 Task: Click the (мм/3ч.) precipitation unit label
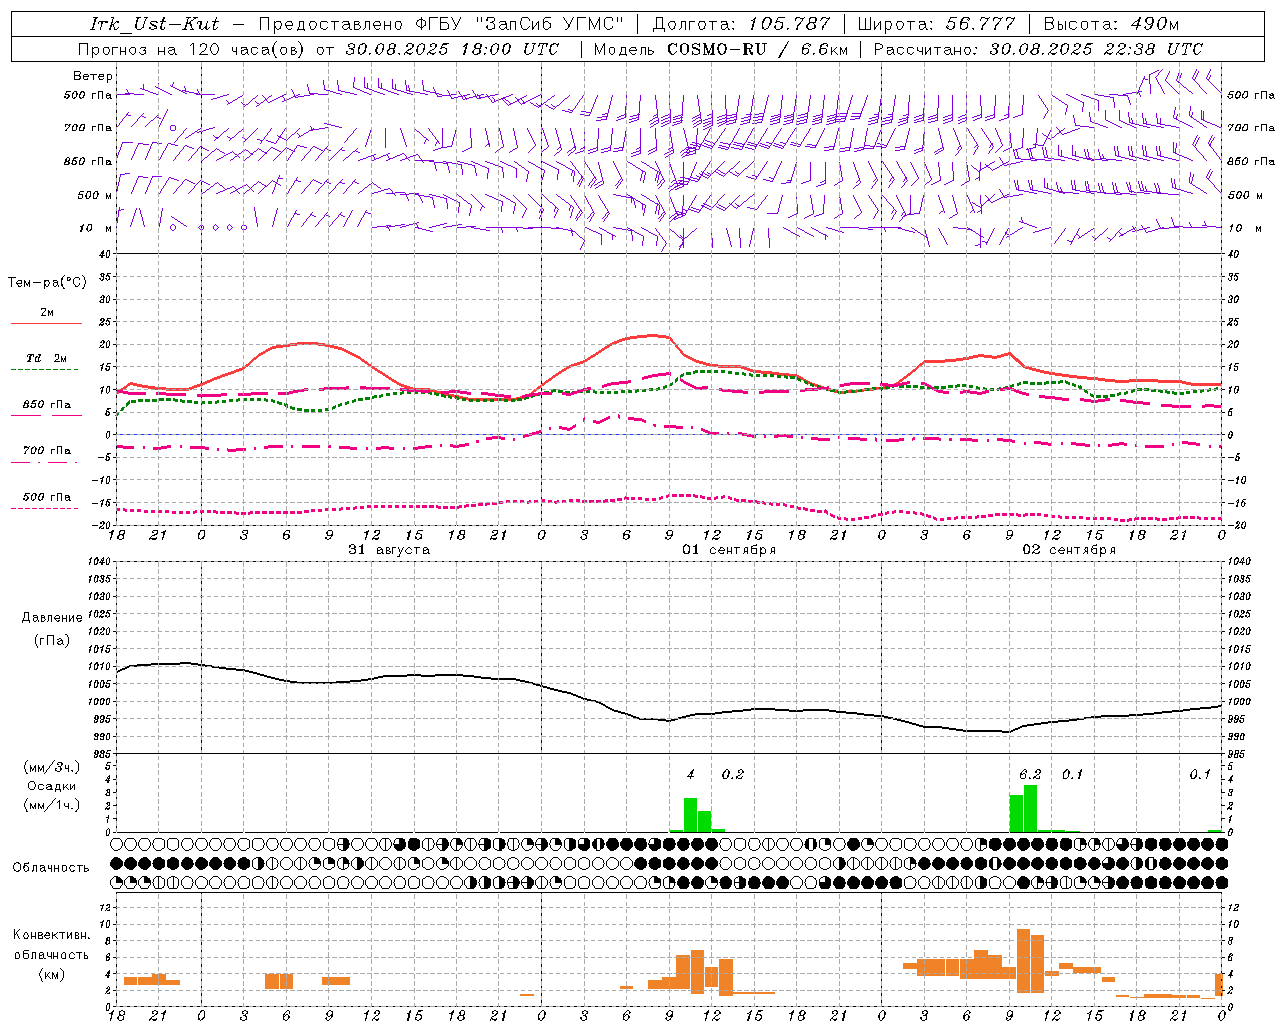click(52, 767)
